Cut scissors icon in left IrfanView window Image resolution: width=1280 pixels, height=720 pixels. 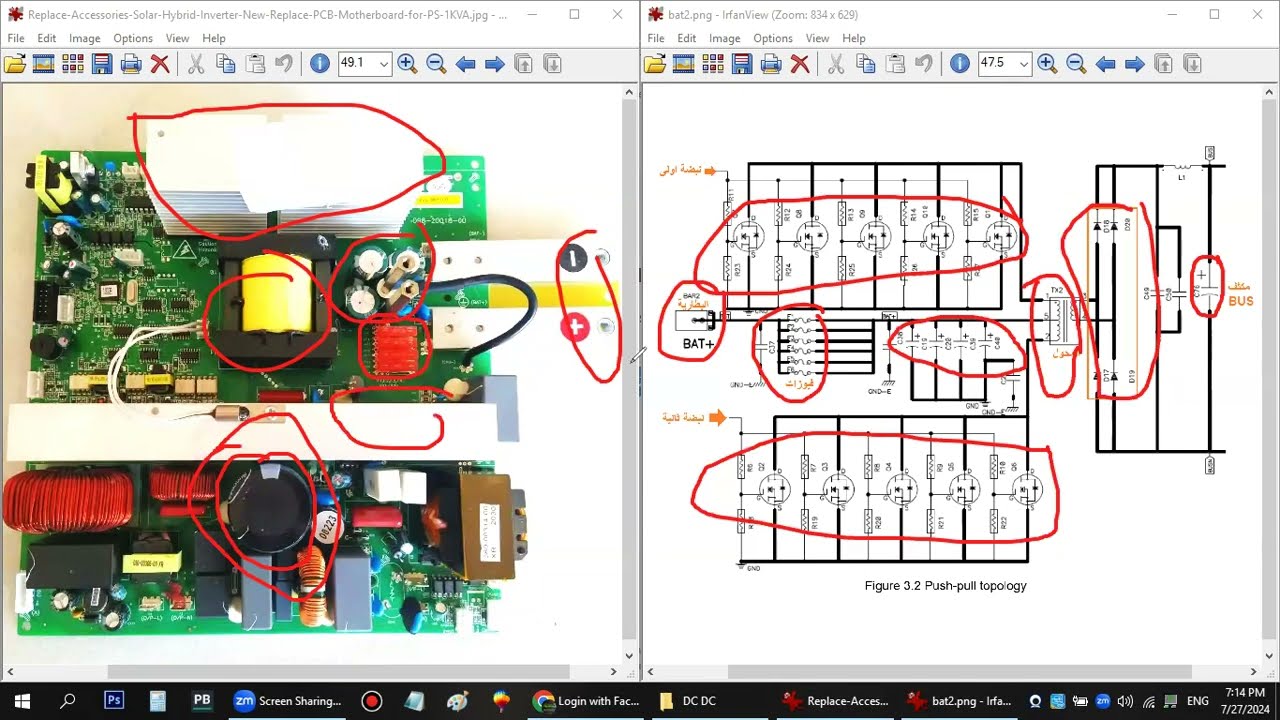tap(196, 64)
